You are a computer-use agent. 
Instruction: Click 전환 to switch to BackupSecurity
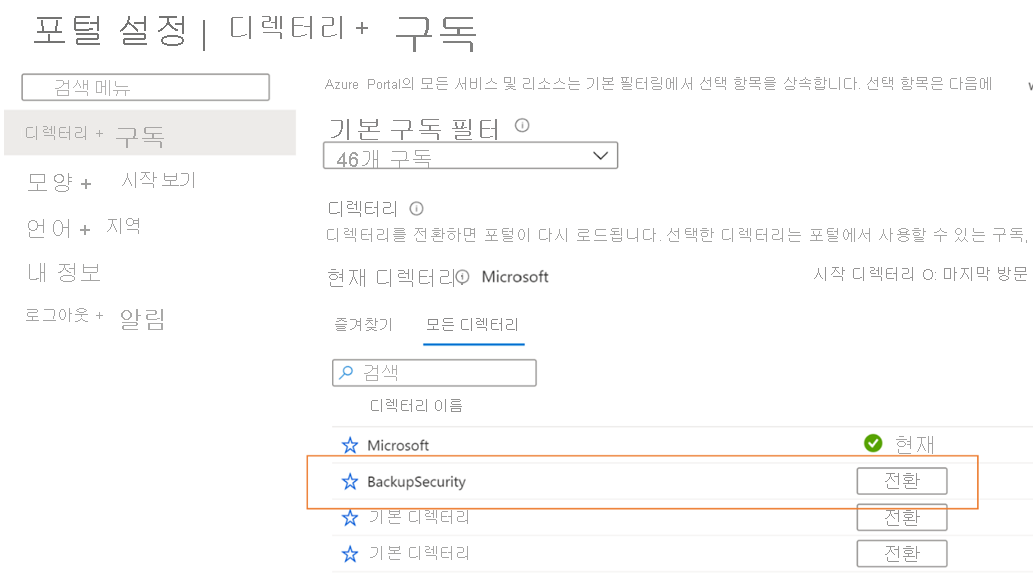click(901, 481)
